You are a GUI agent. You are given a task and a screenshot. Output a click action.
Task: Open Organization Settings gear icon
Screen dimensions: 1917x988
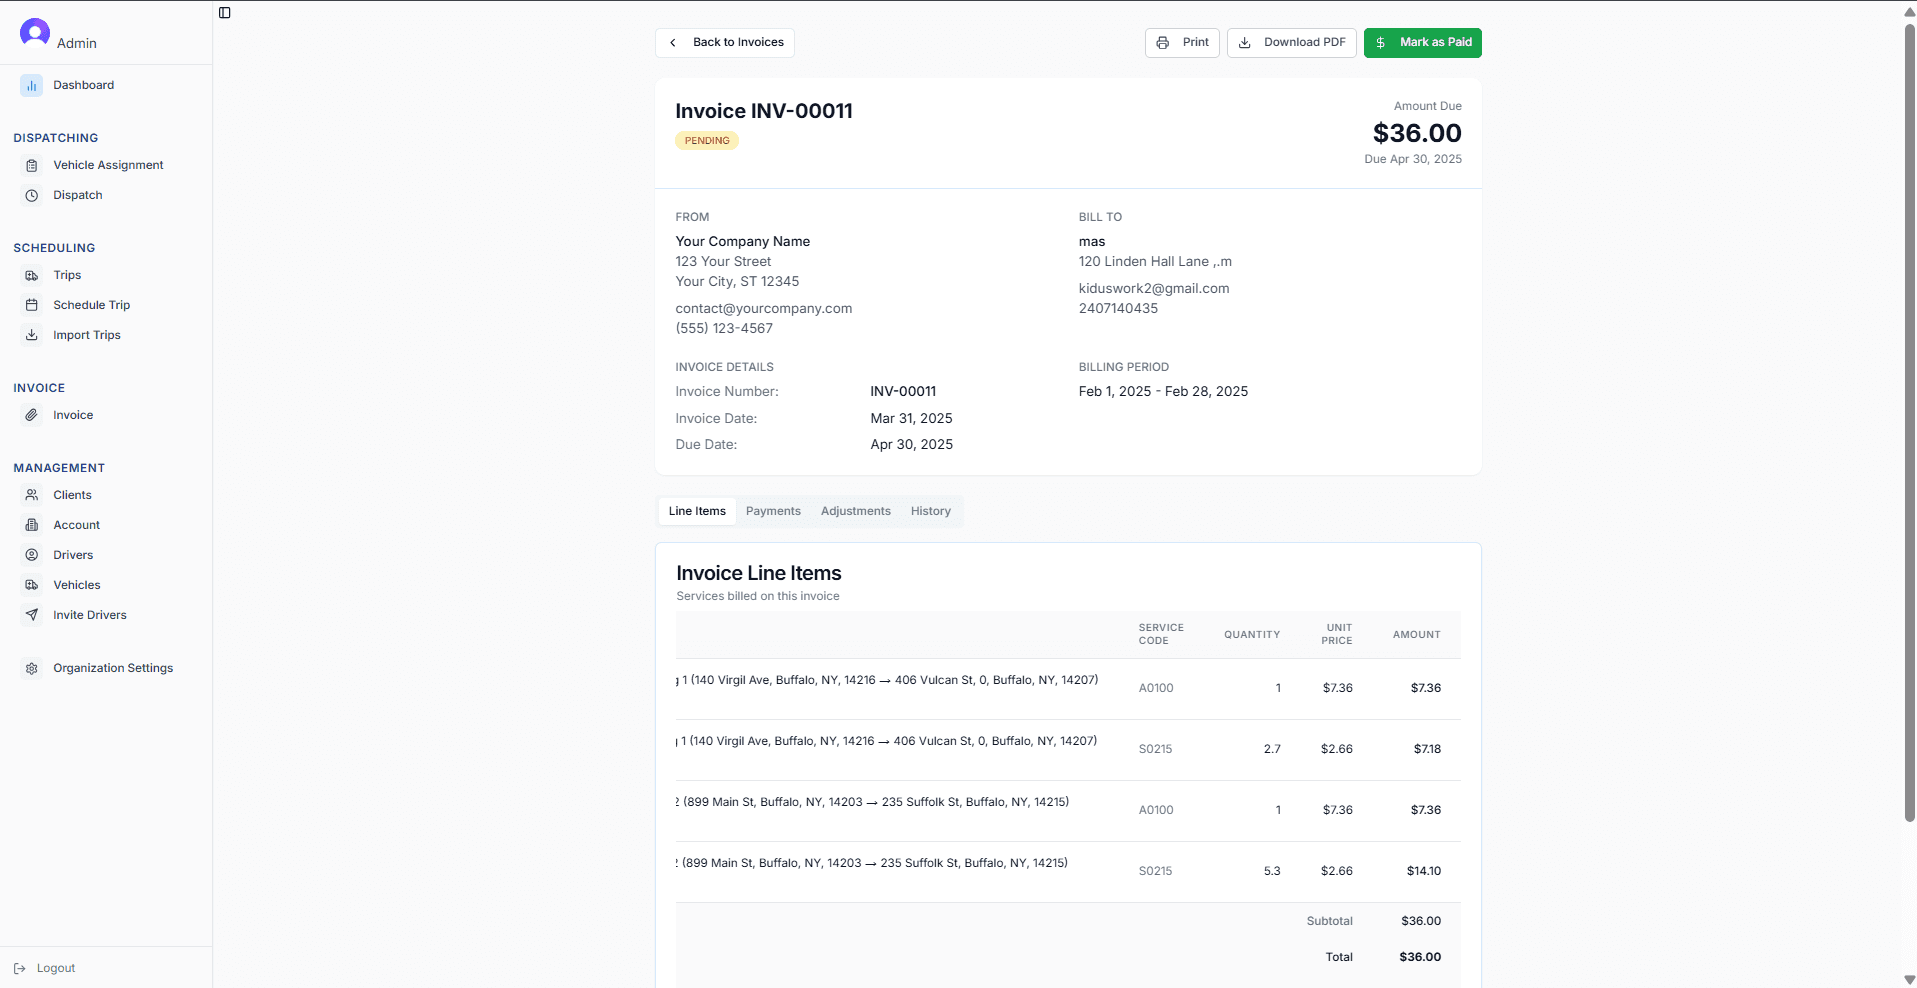pos(31,668)
